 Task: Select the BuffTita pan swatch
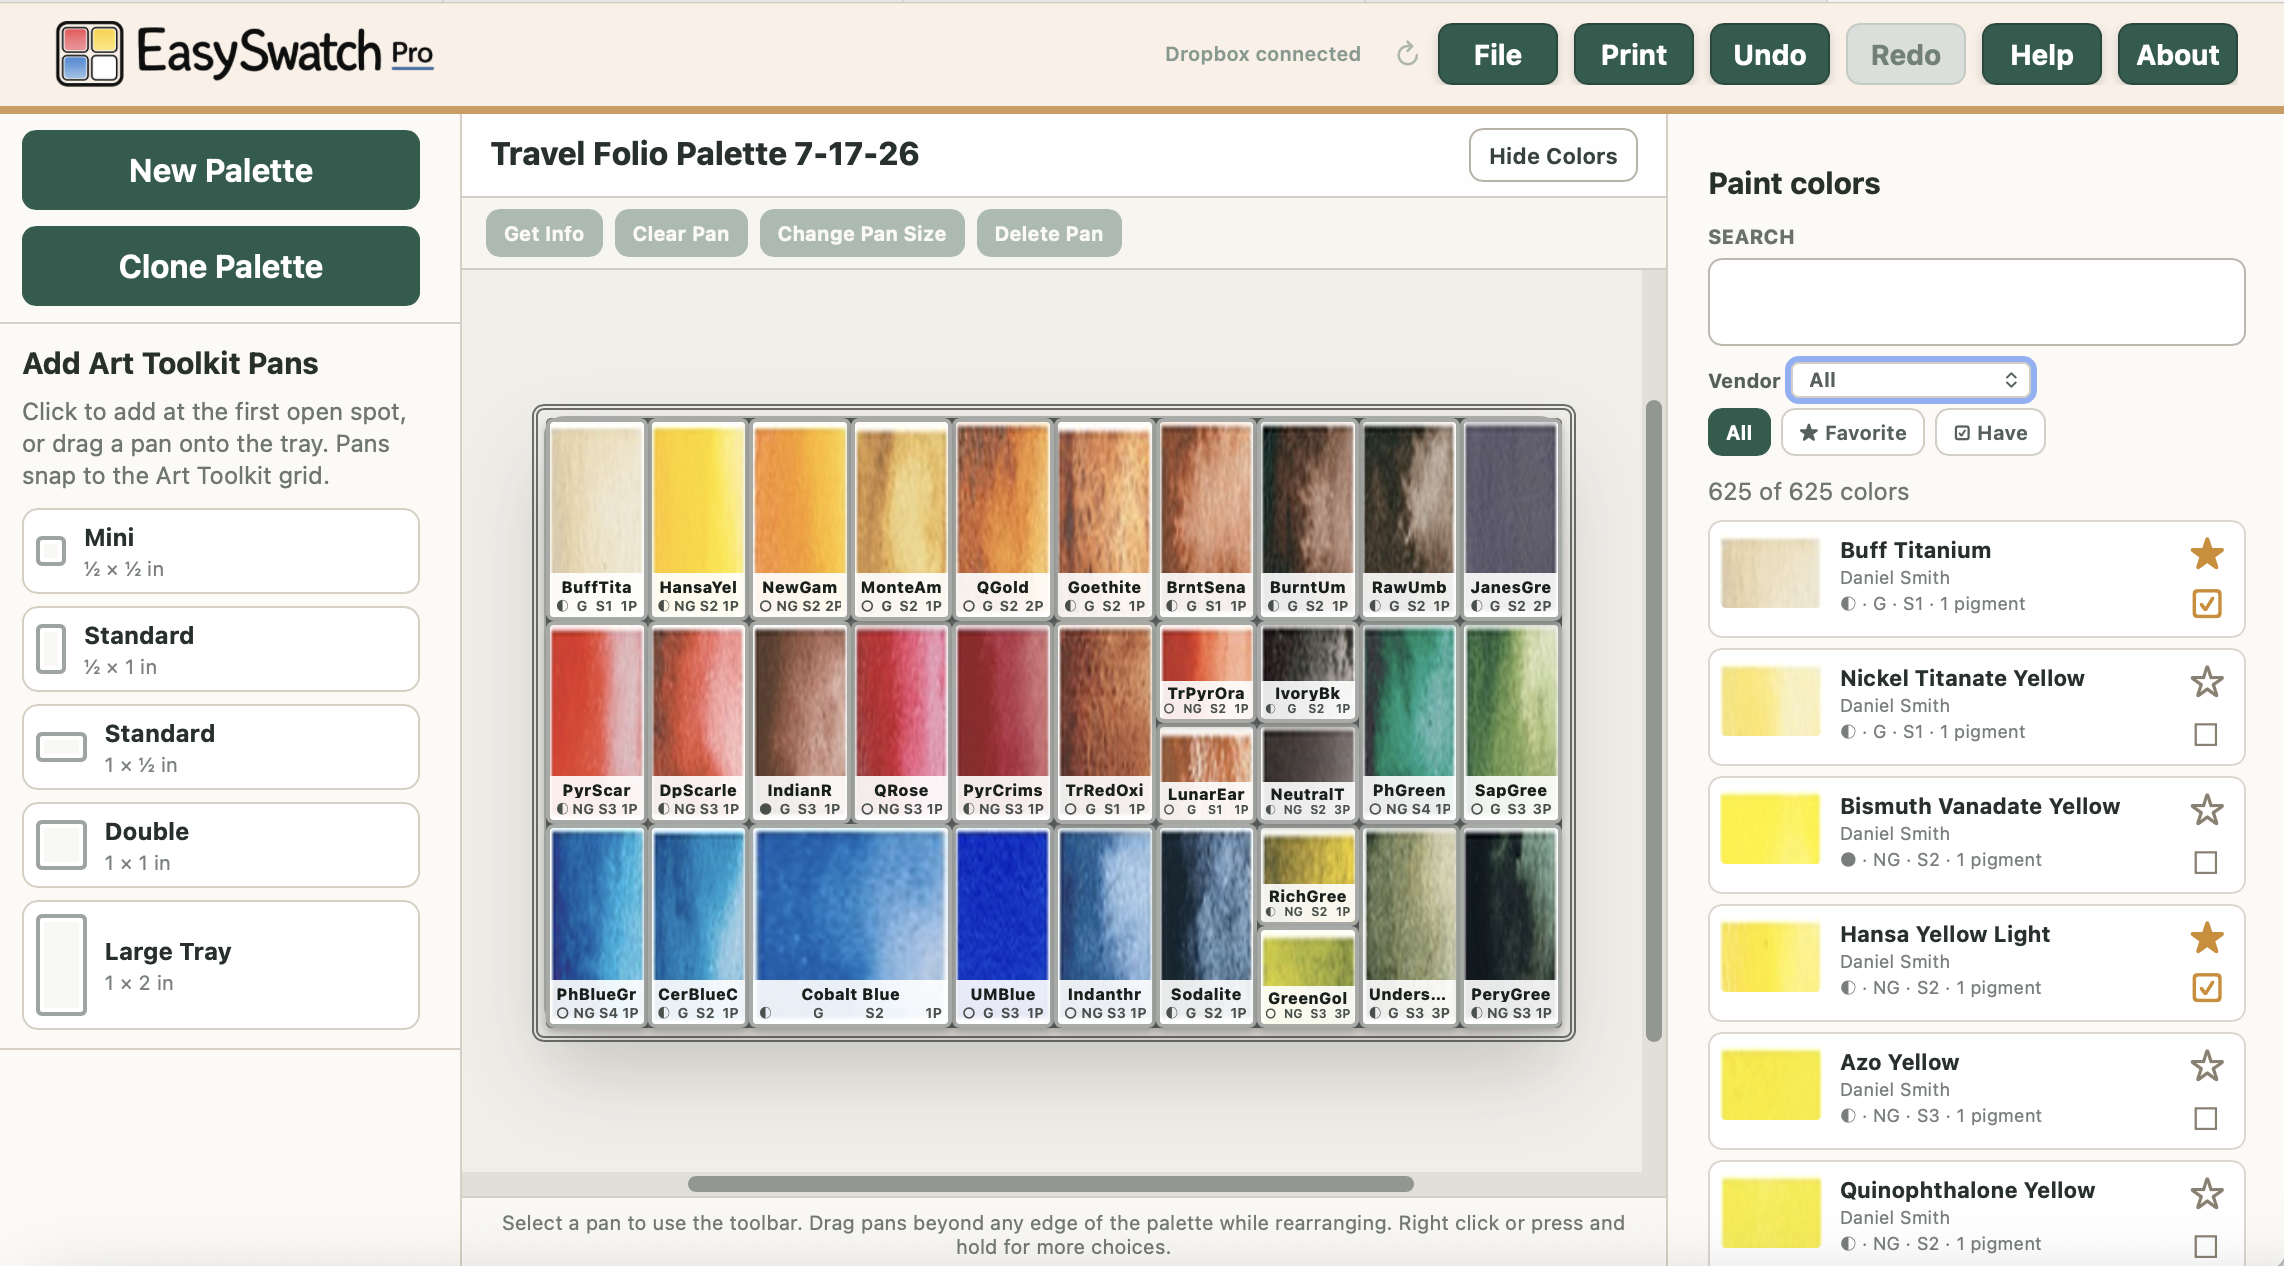pos(597,518)
